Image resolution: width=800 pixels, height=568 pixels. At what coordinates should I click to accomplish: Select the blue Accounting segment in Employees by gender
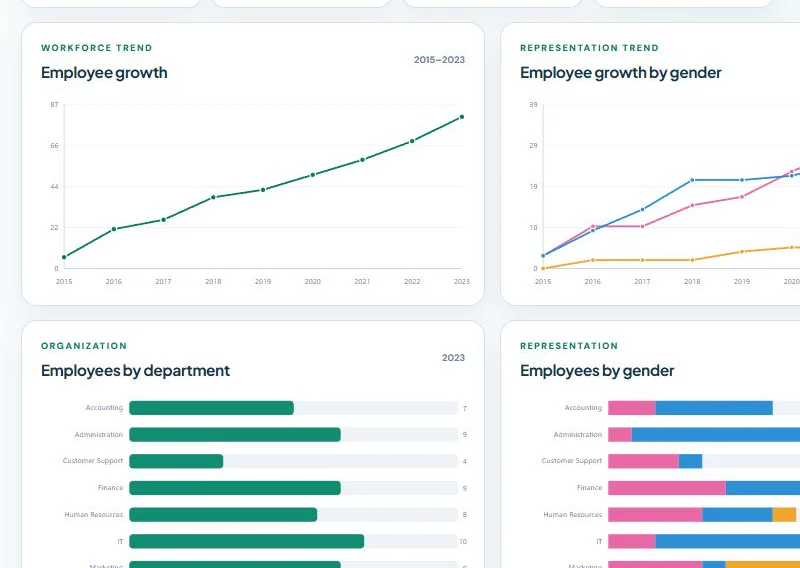[x=714, y=408]
